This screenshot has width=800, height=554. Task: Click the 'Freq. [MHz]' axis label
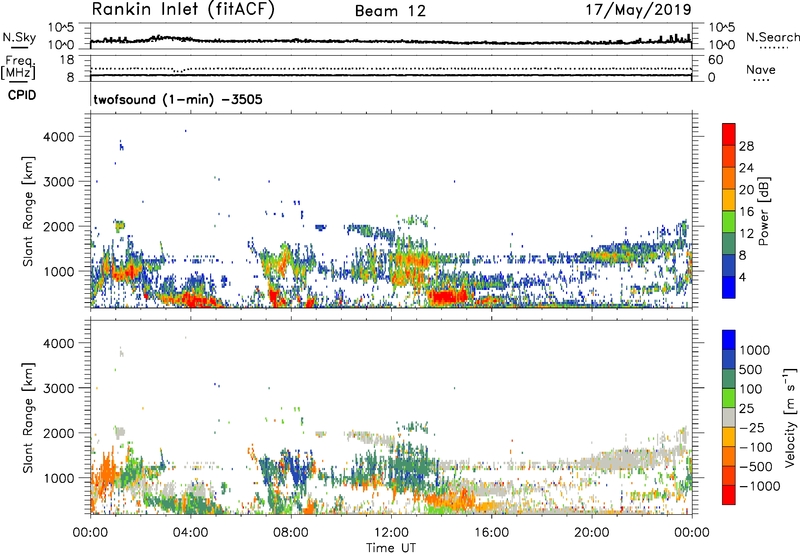pos(19,68)
